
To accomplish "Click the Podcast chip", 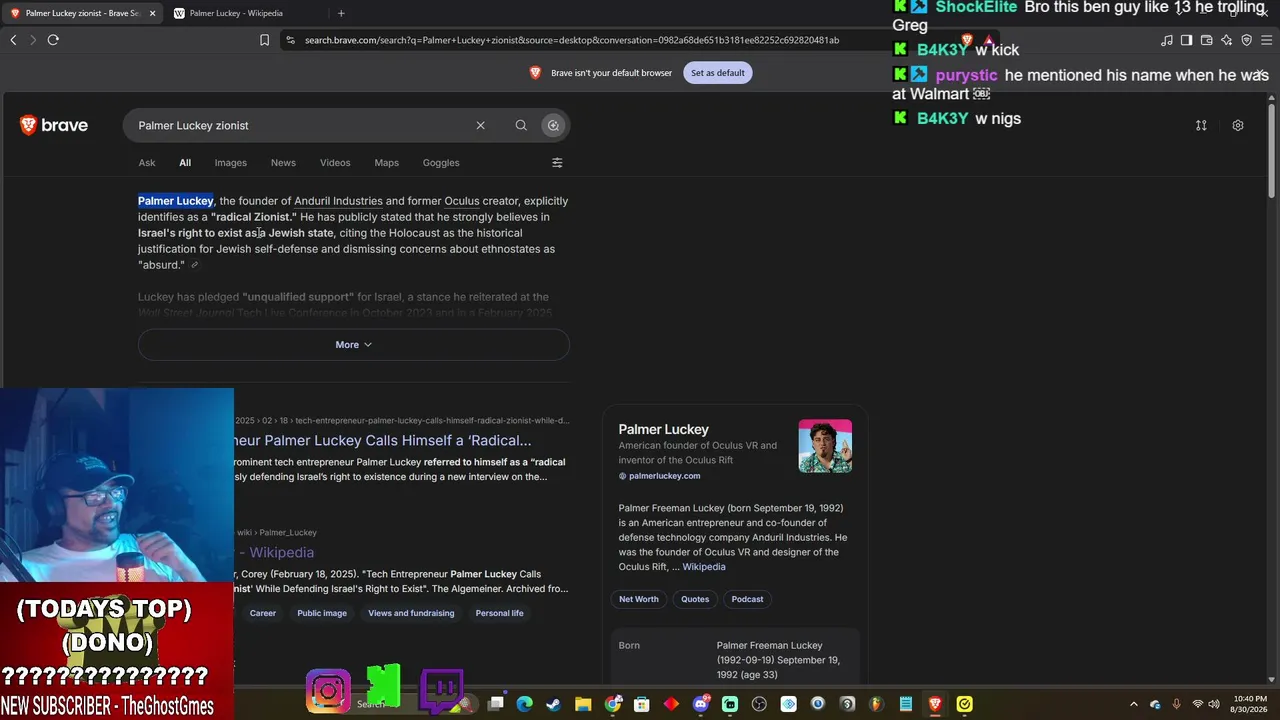I will (x=747, y=599).
